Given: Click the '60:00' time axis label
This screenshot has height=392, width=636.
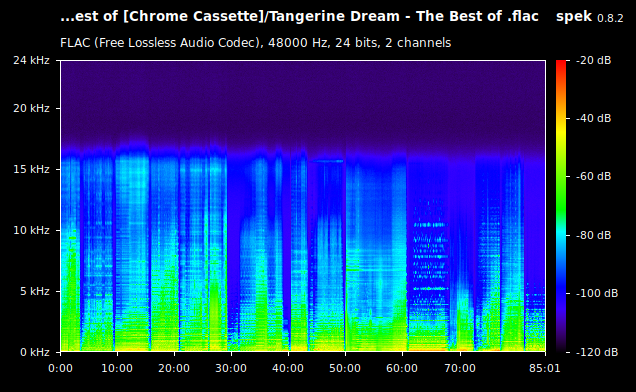Looking at the screenshot, I should coord(402,368).
